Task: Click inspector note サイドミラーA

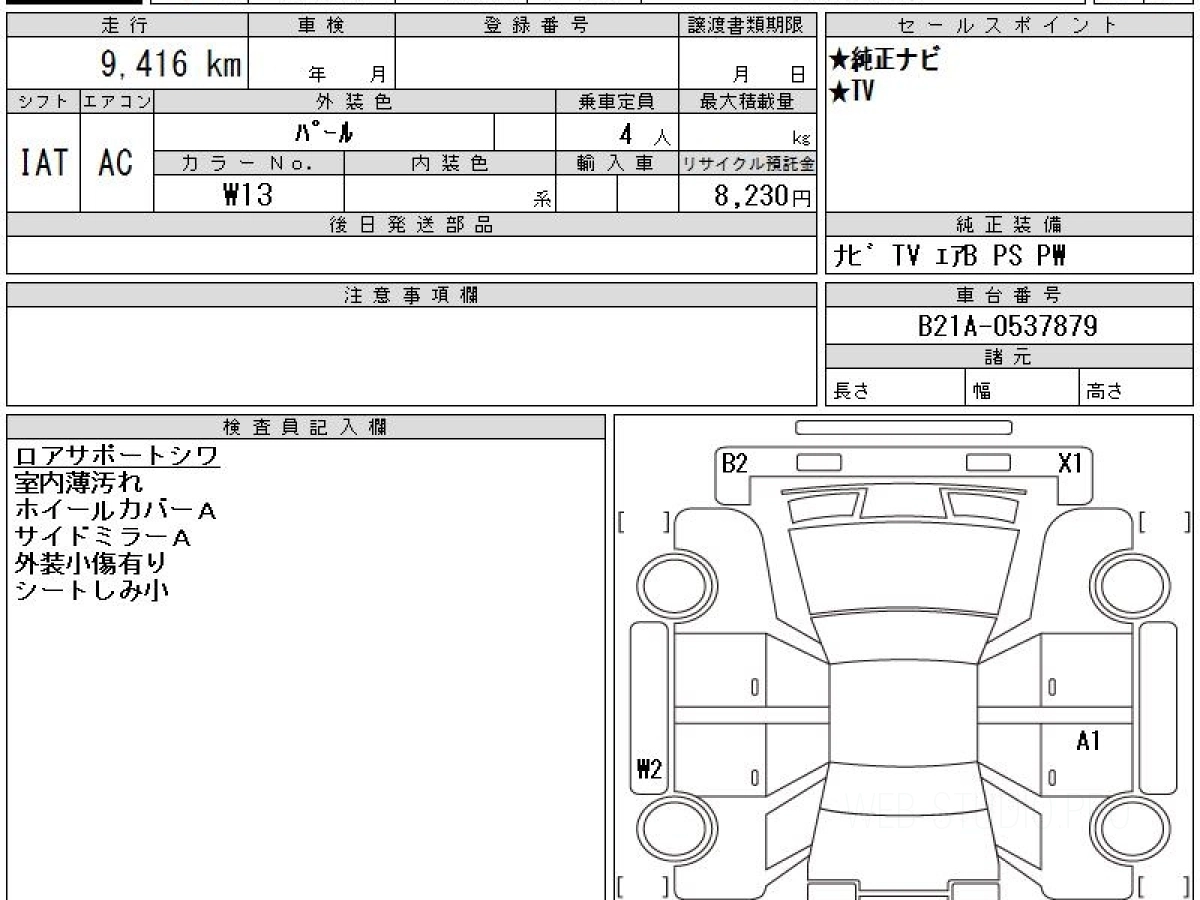Action: (x=102, y=537)
